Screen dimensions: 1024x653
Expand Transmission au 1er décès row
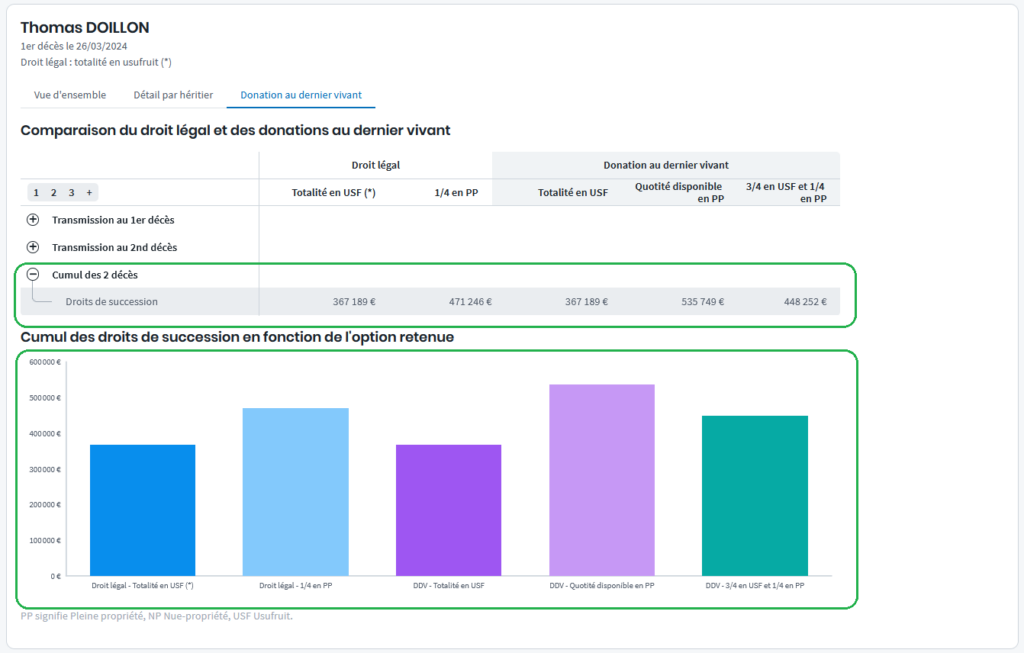click(x=33, y=220)
